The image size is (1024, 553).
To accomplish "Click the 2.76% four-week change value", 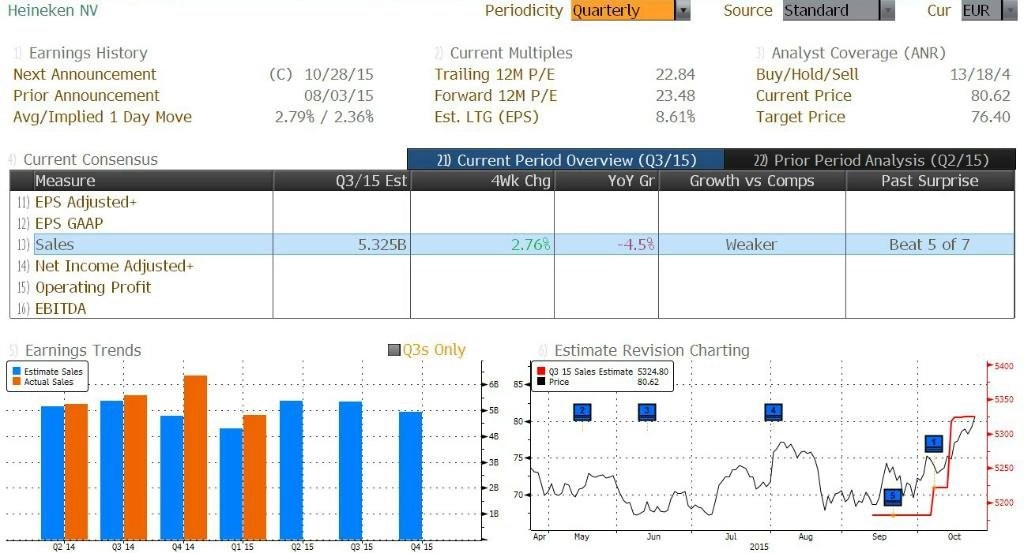I will pyautogui.click(x=530, y=245).
